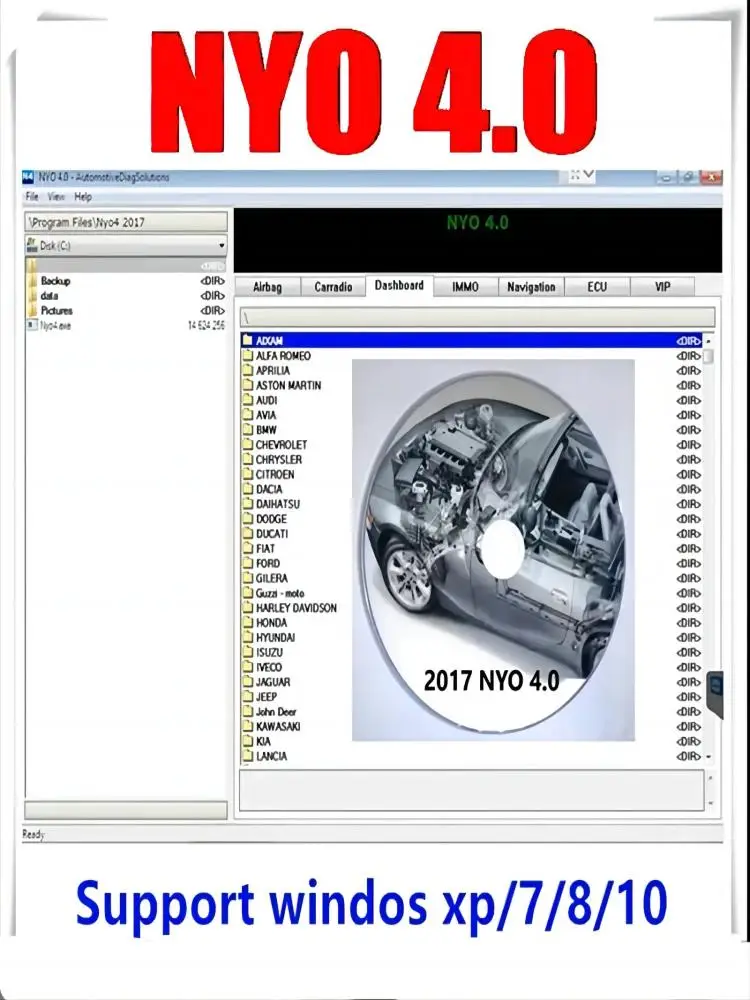
Task: Select the Backup folder icon
Action: click(x=32, y=281)
